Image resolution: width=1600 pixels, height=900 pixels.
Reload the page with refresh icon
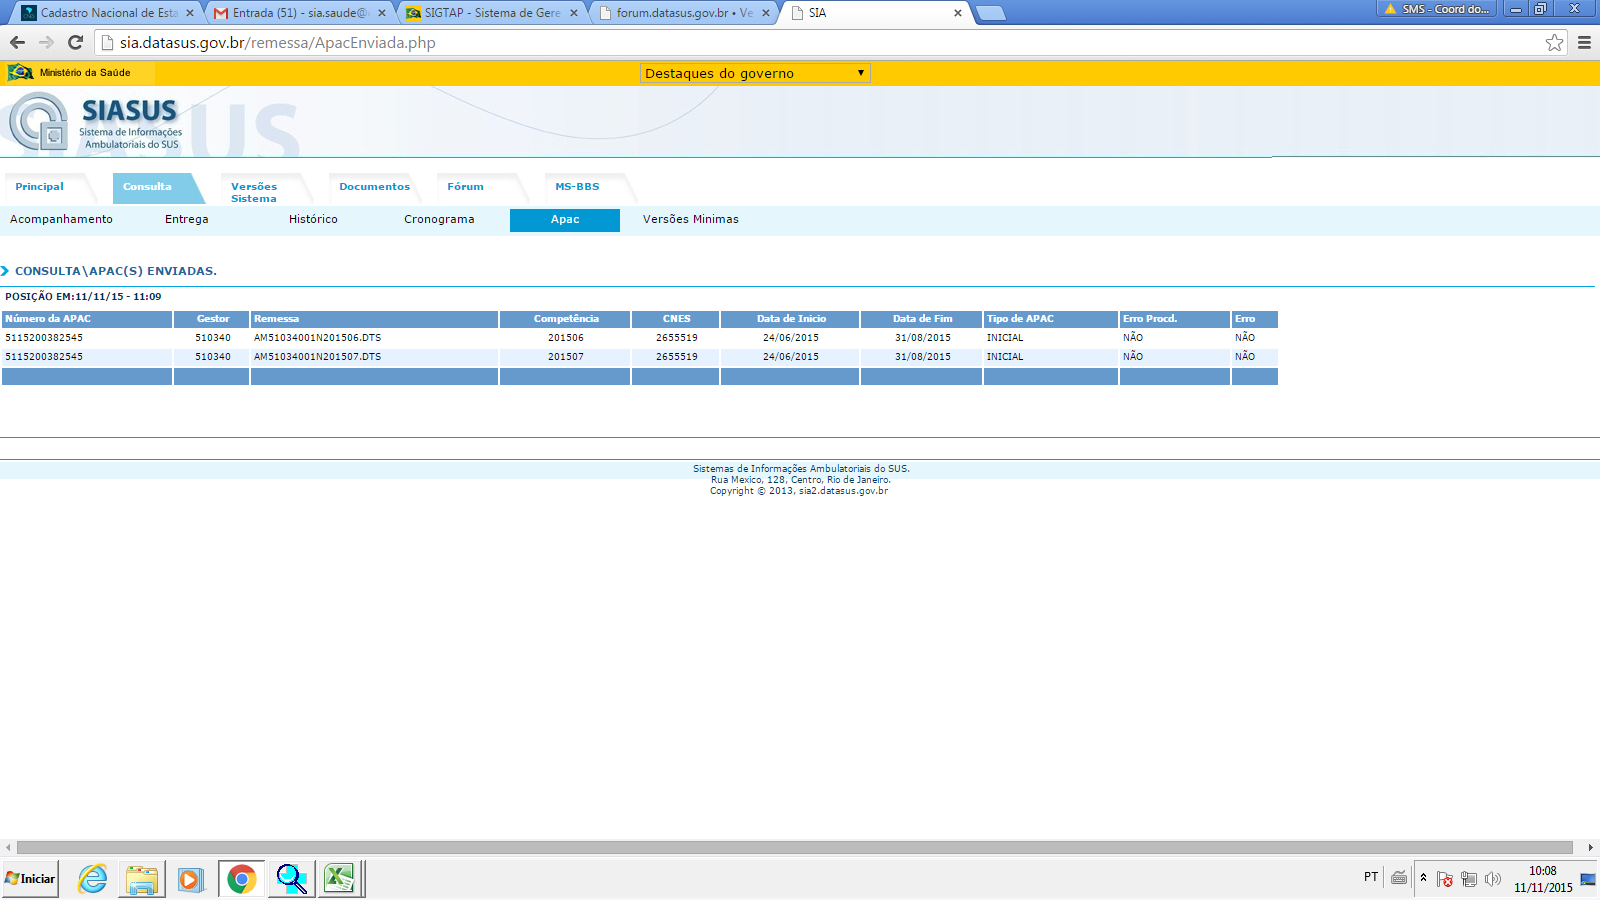tap(75, 42)
